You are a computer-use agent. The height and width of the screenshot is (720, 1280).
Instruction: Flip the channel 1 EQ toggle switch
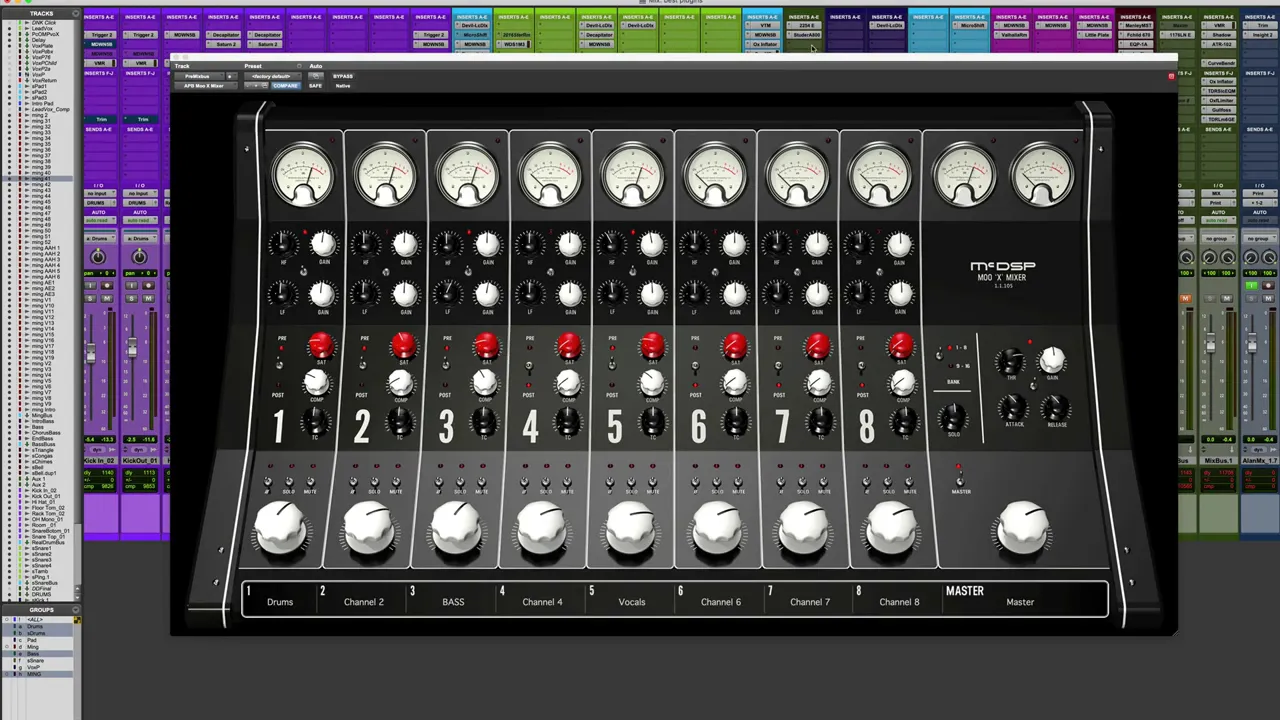[x=303, y=269]
